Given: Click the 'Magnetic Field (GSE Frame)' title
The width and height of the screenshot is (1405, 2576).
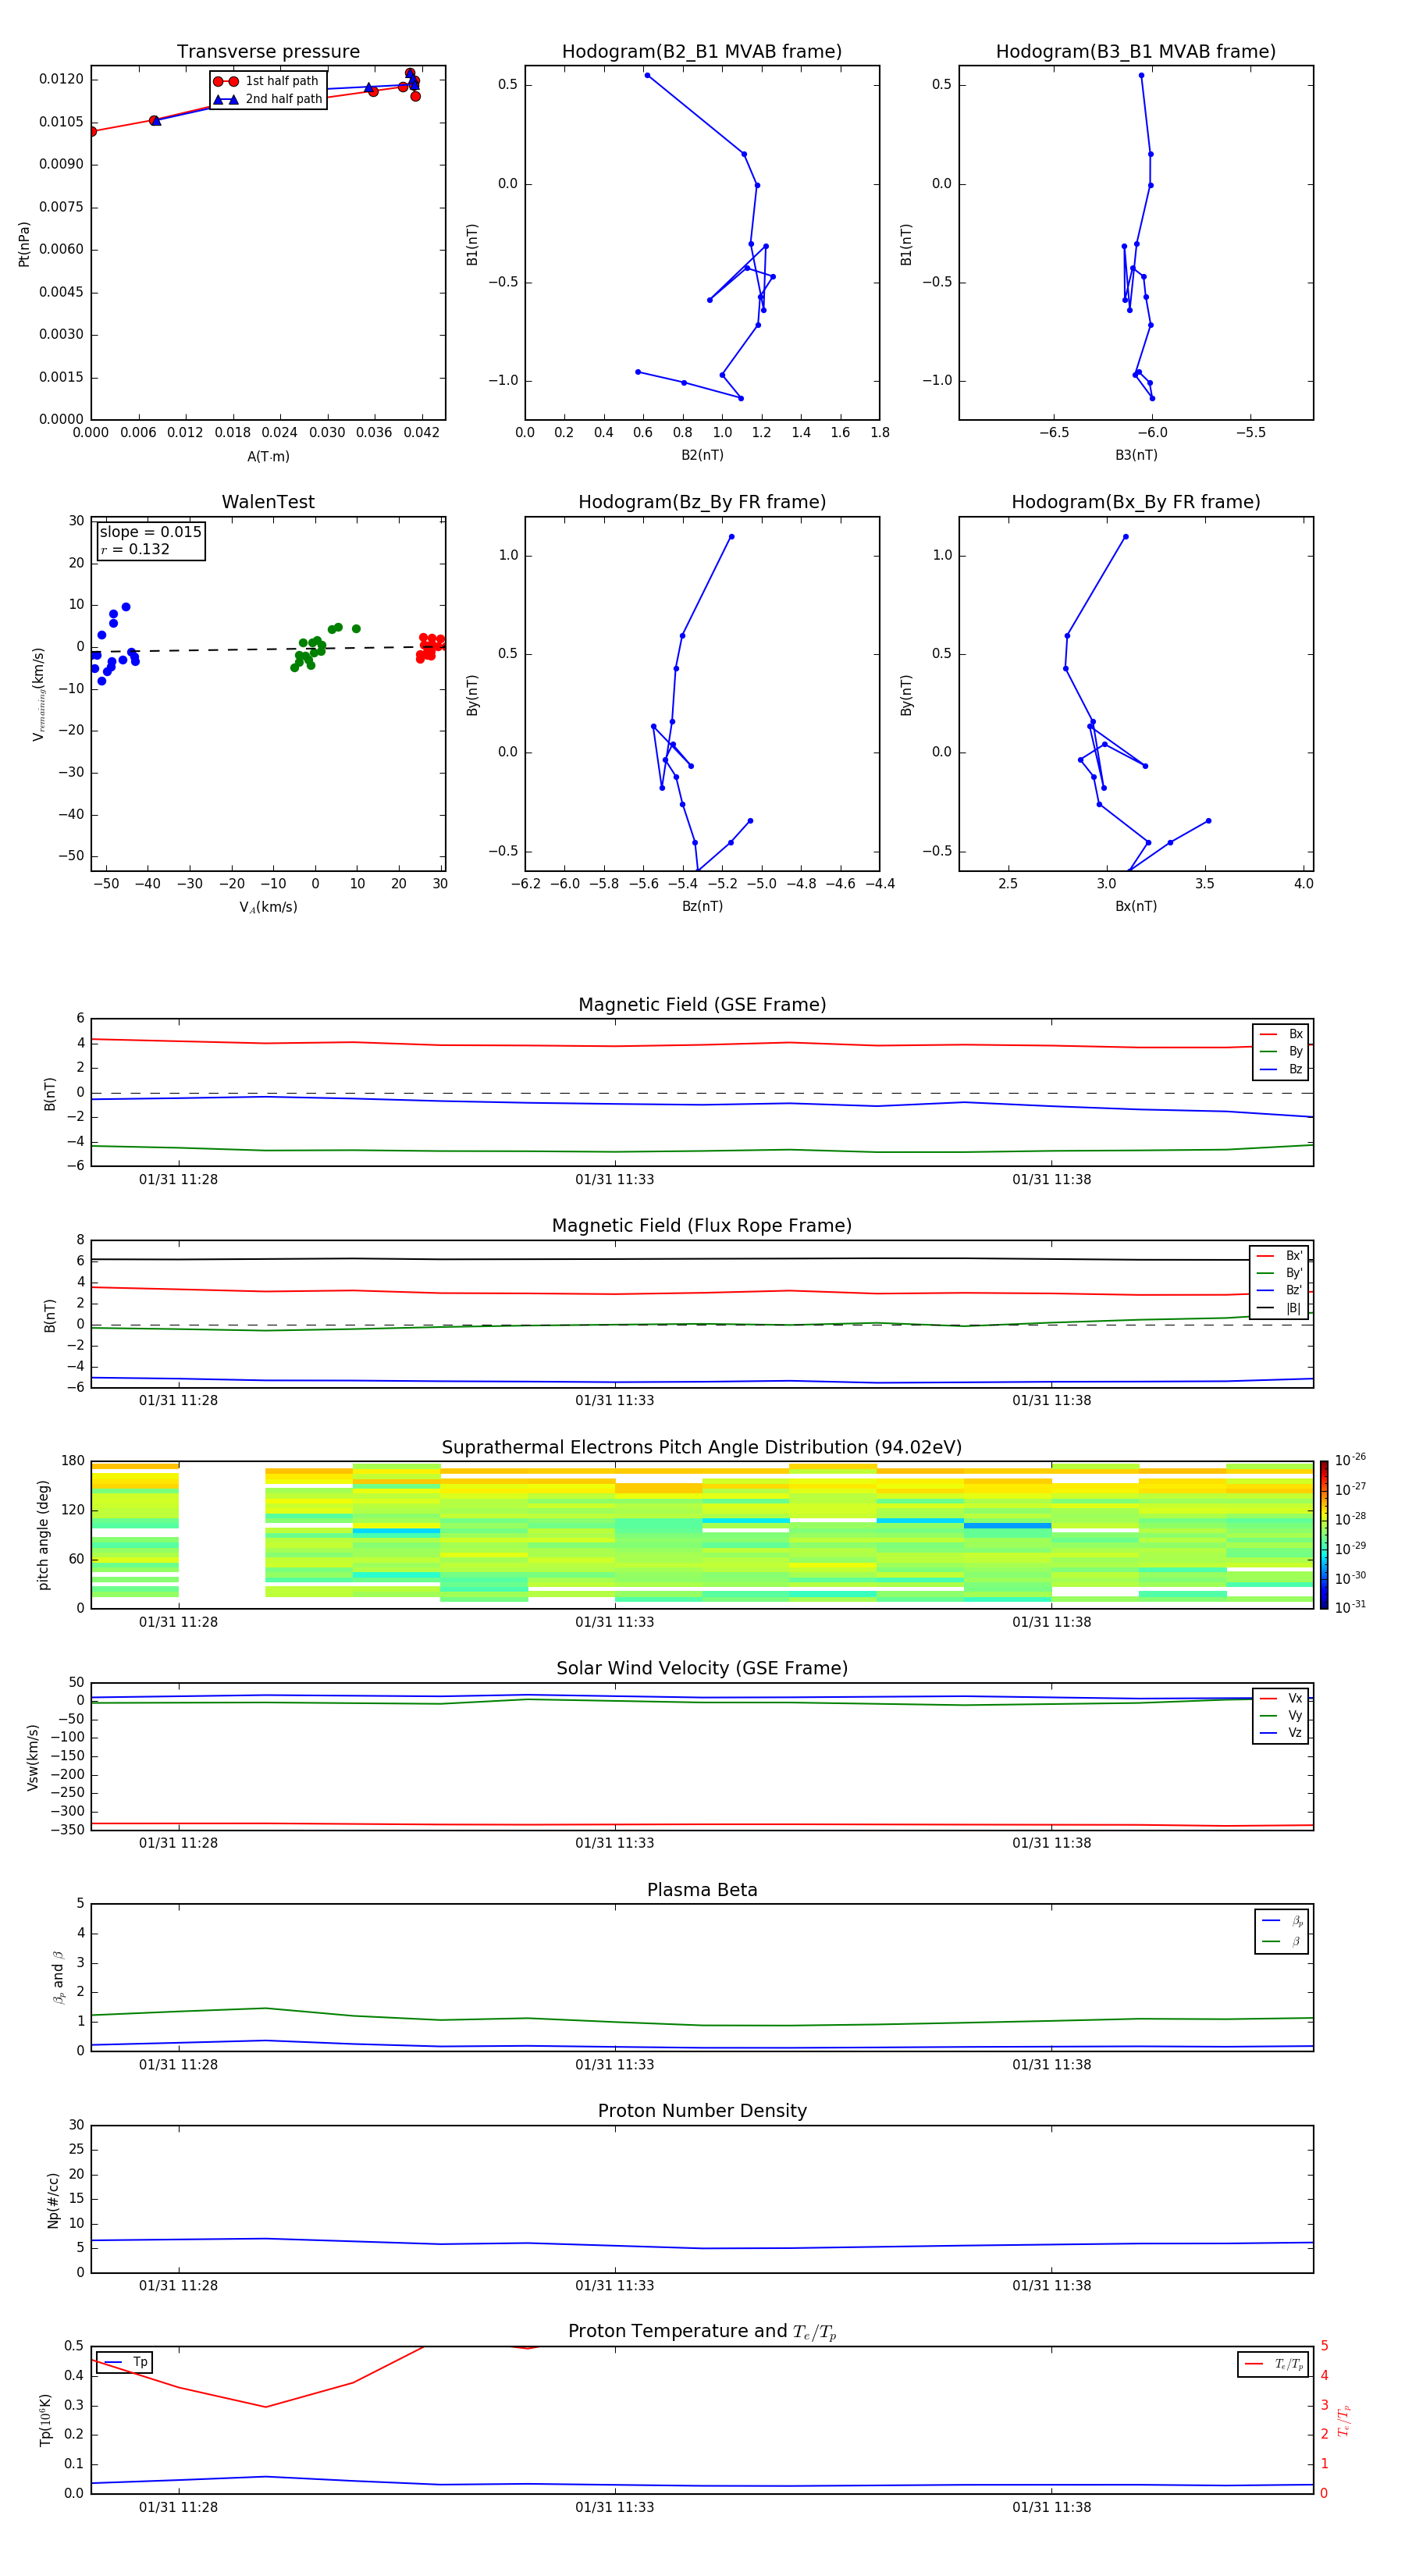Looking at the screenshot, I should click(x=702, y=1005).
